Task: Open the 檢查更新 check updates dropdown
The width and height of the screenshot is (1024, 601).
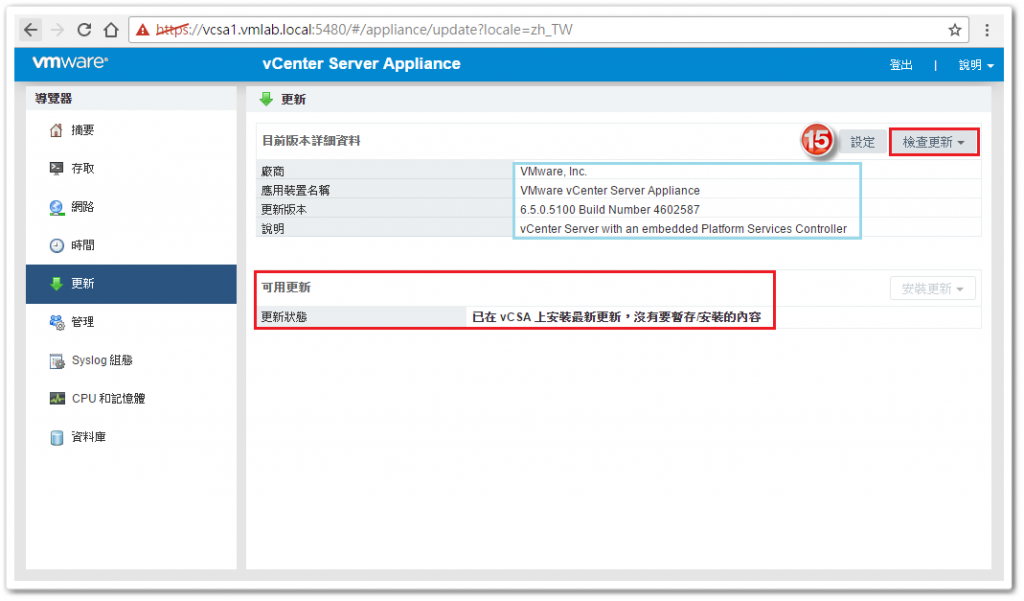Action: click(934, 142)
